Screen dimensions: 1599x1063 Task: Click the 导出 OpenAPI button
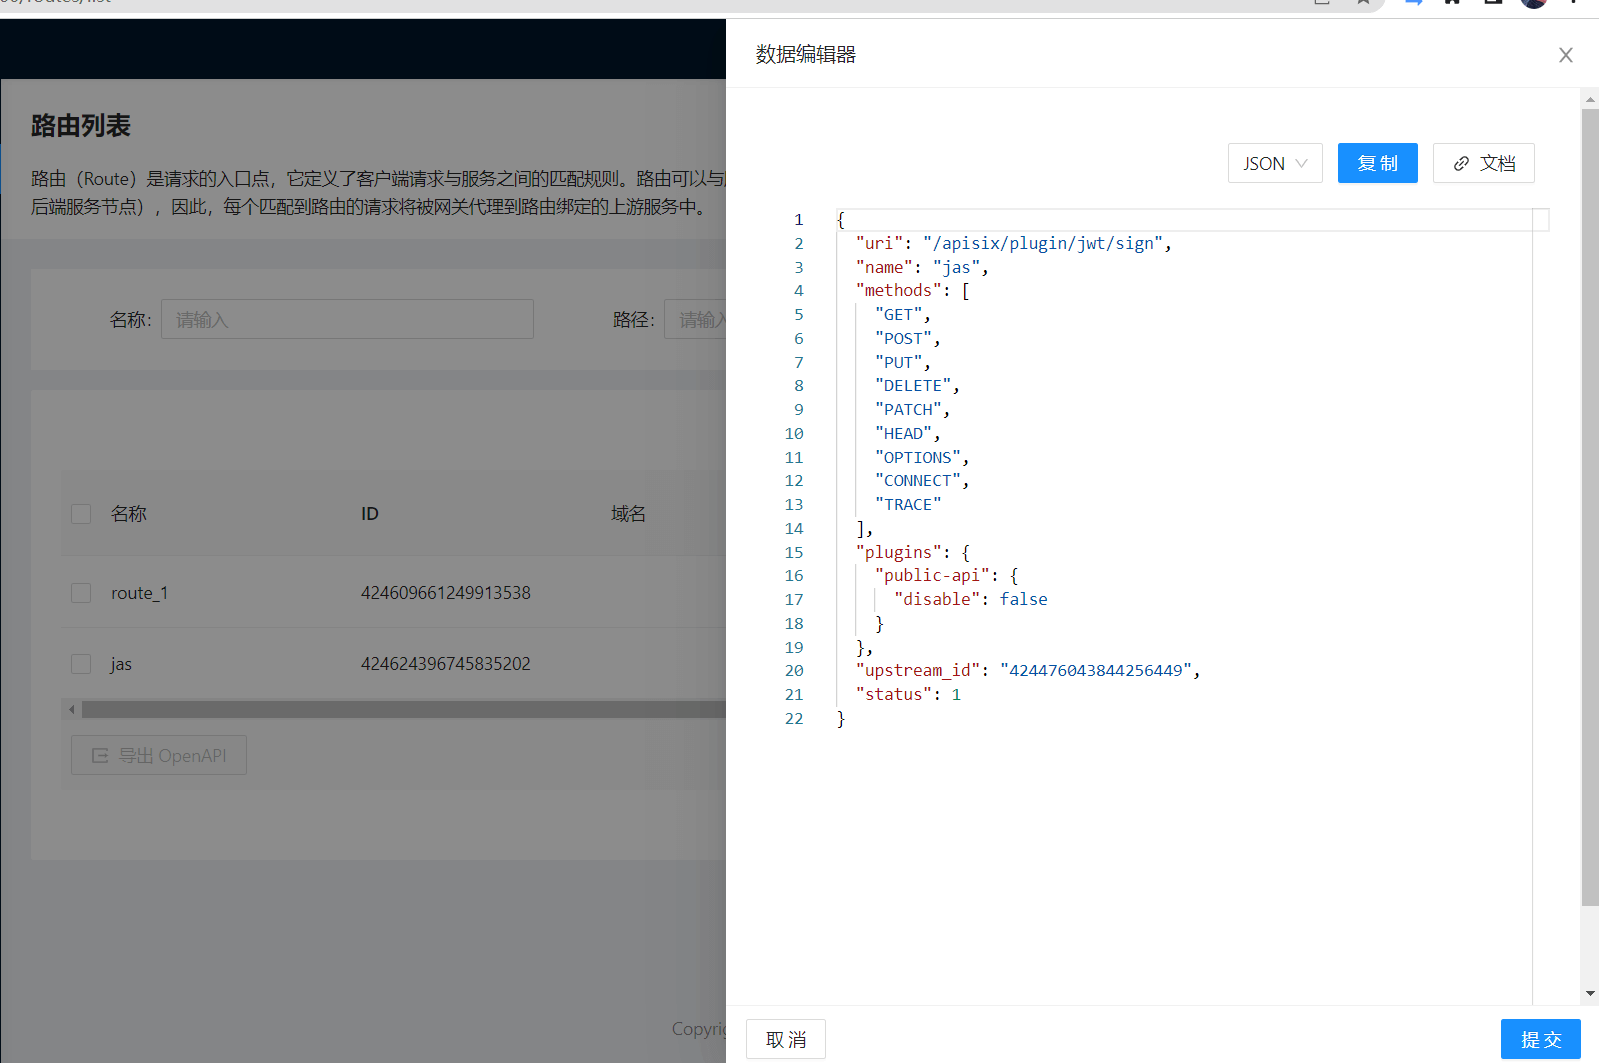coord(159,755)
